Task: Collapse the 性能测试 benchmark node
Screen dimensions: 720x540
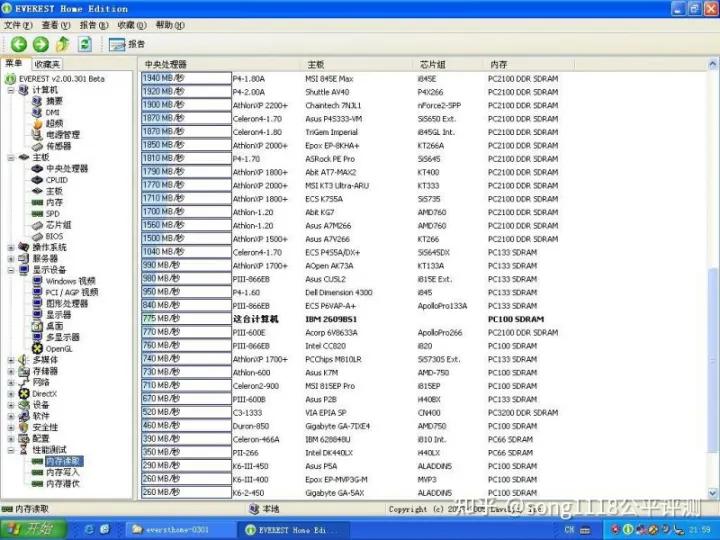Action: coord(11,450)
